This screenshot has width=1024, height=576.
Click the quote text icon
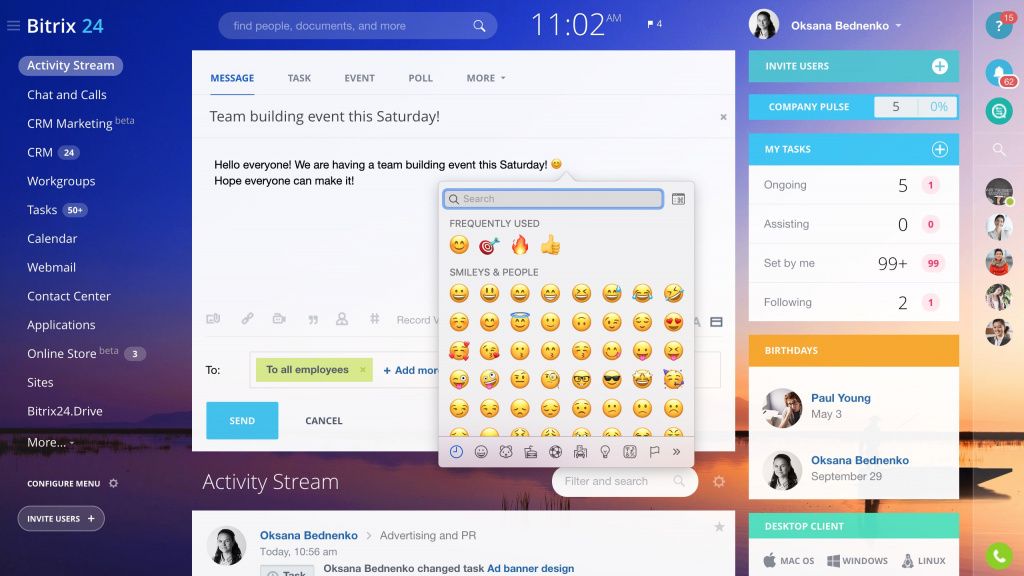coord(313,319)
